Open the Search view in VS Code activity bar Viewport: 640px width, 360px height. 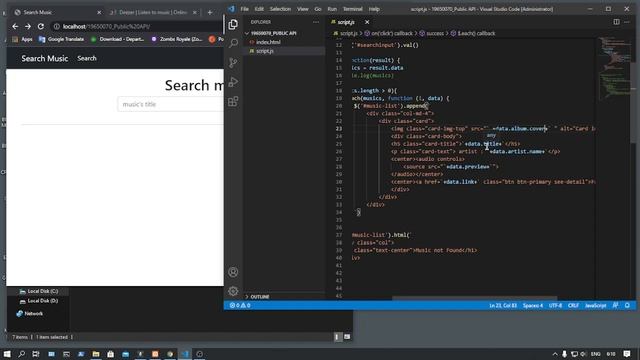pos(233,43)
